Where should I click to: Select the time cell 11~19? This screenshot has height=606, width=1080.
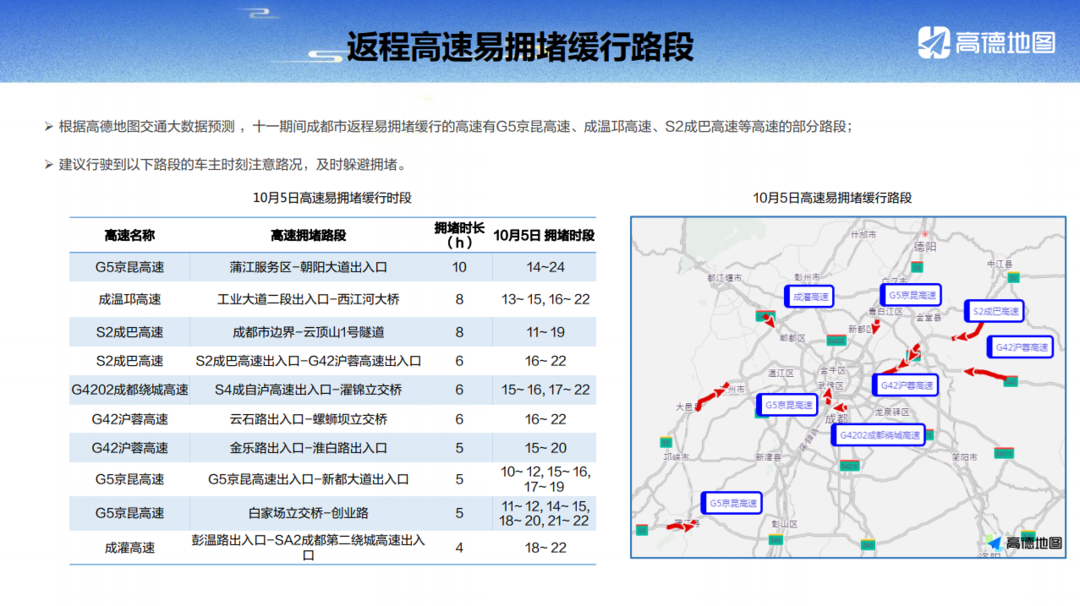(546, 333)
